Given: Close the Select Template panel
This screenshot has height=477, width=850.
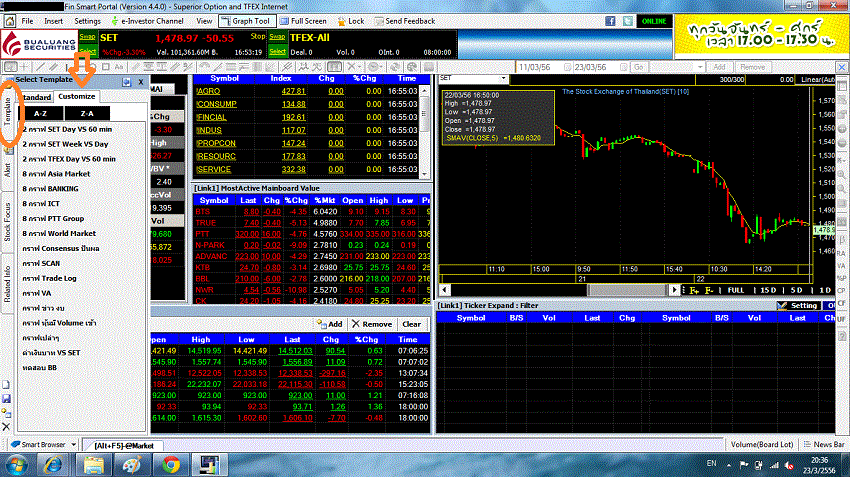Looking at the screenshot, I should (141, 82).
